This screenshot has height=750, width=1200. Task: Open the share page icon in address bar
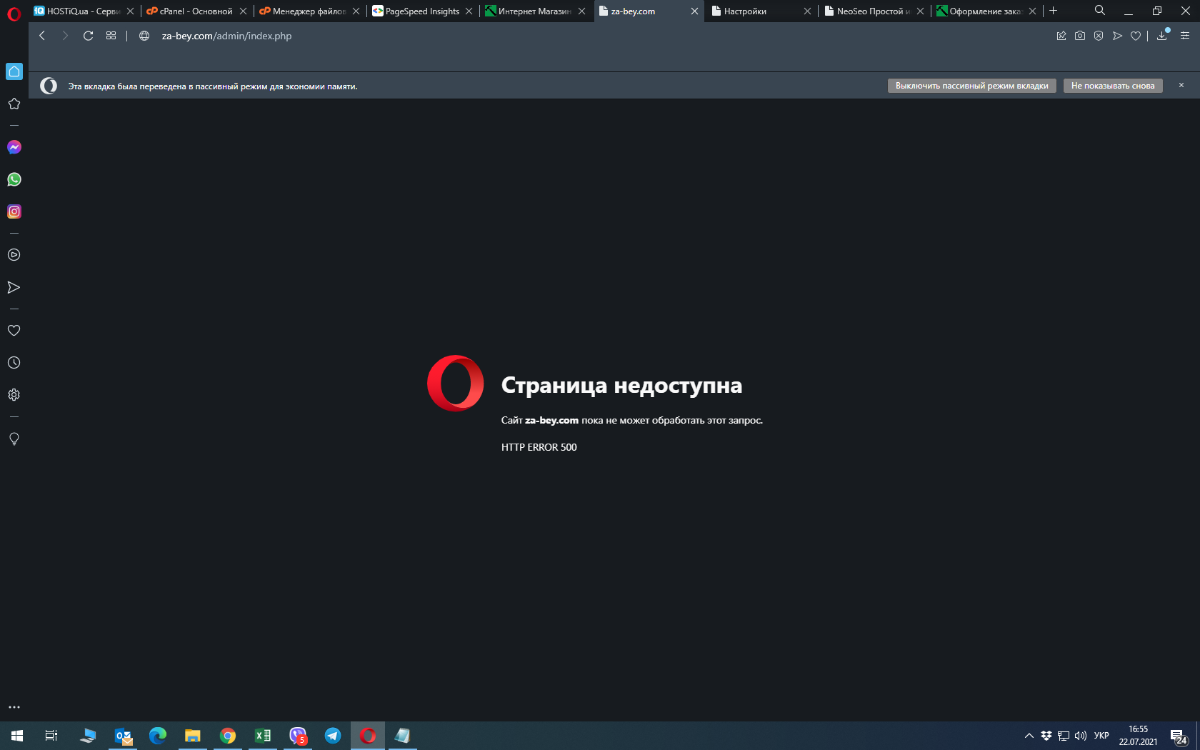click(1062, 35)
